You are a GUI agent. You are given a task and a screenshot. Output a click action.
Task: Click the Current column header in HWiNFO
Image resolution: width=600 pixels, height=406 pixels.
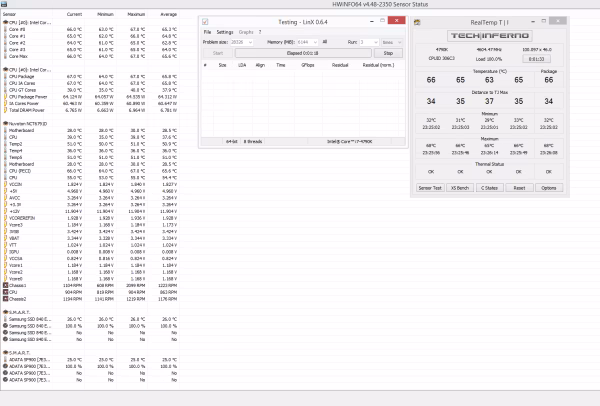tap(74, 15)
